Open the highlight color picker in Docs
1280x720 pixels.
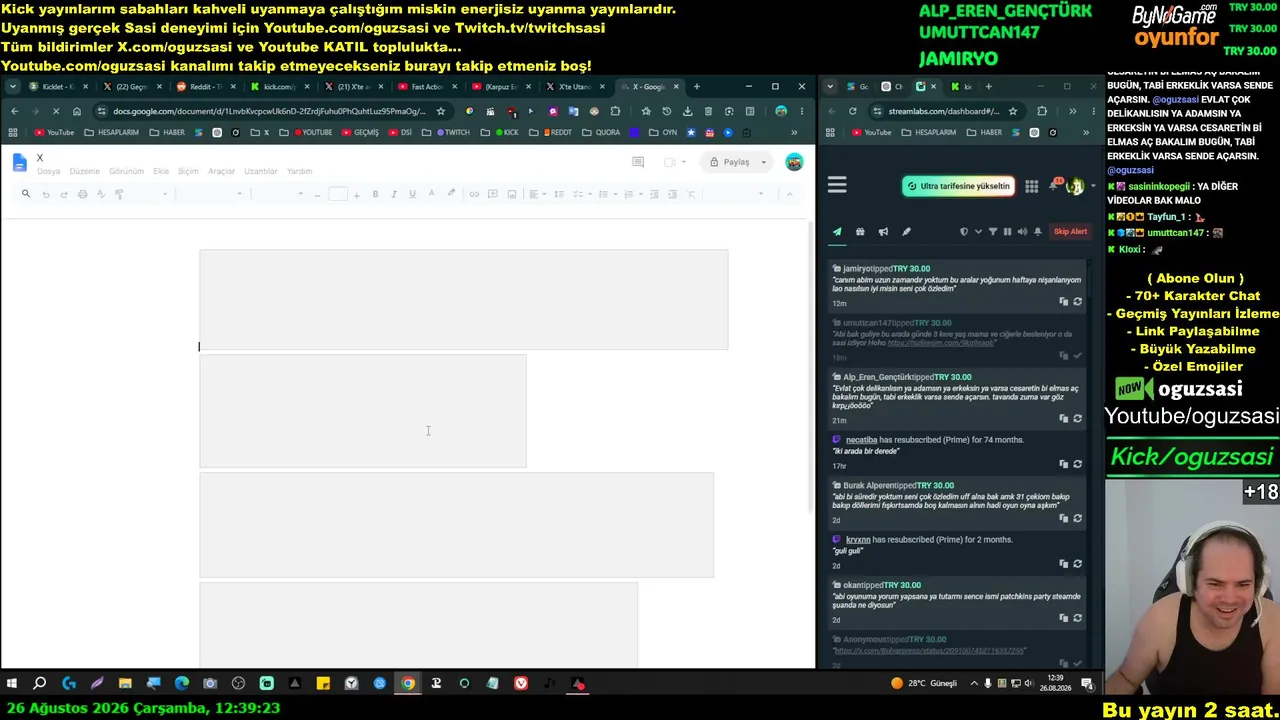[451, 194]
